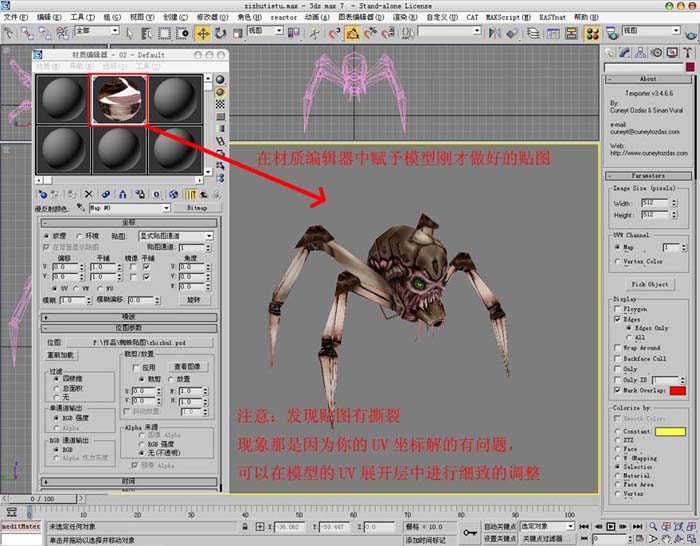Viewport: 700px width, 546px height.
Task: Collapse the About rollout
Action: (x=648, y=79)
